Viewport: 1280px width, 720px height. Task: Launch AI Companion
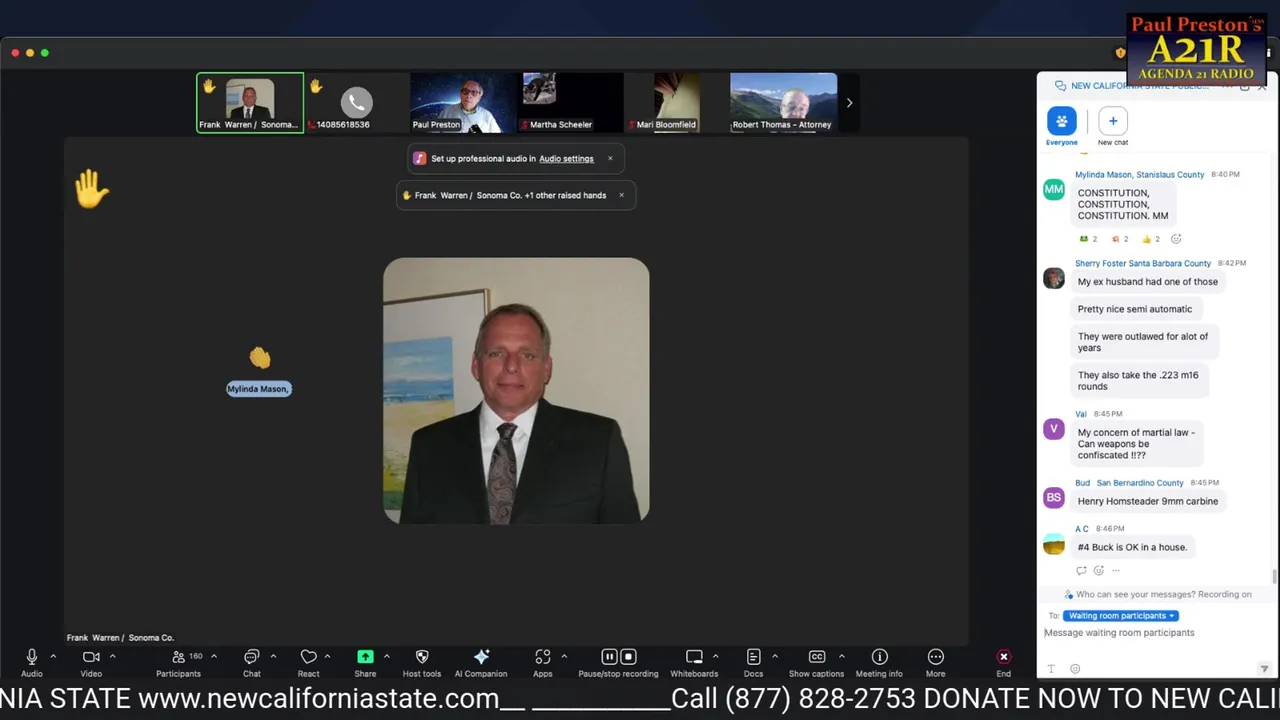[481, 662]
